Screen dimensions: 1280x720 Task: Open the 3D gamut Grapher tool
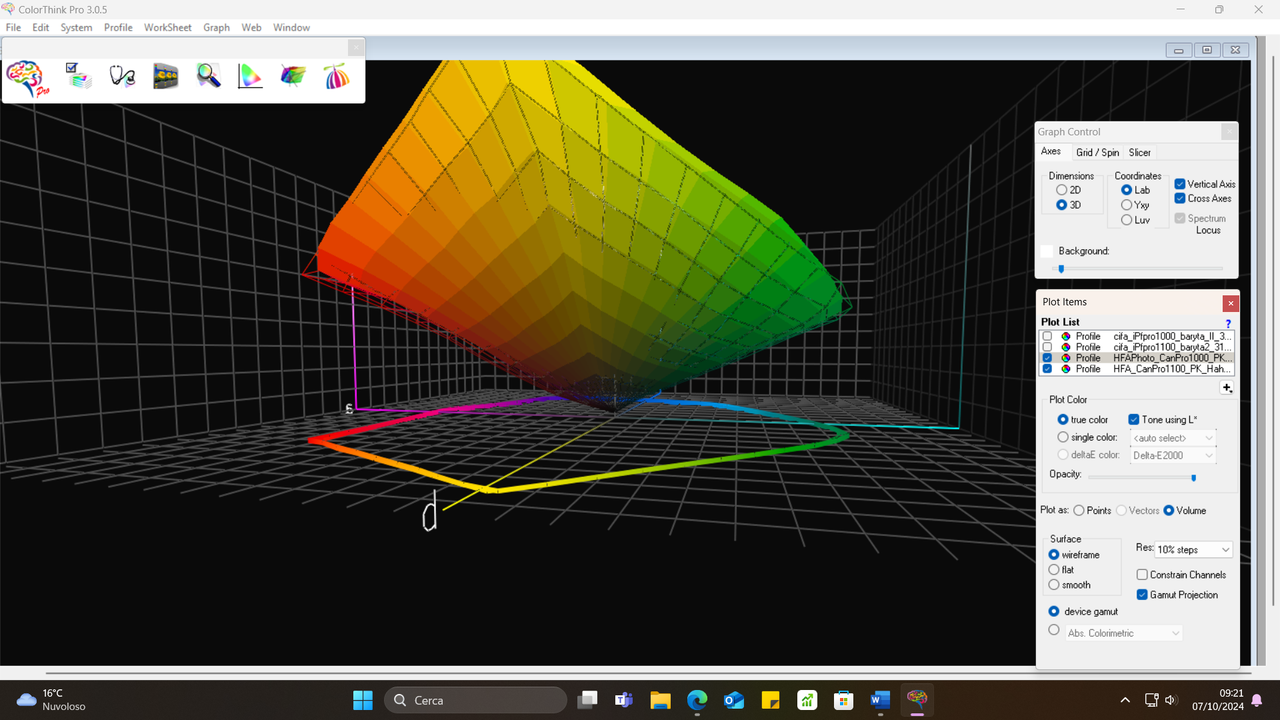tap(292, 76)
